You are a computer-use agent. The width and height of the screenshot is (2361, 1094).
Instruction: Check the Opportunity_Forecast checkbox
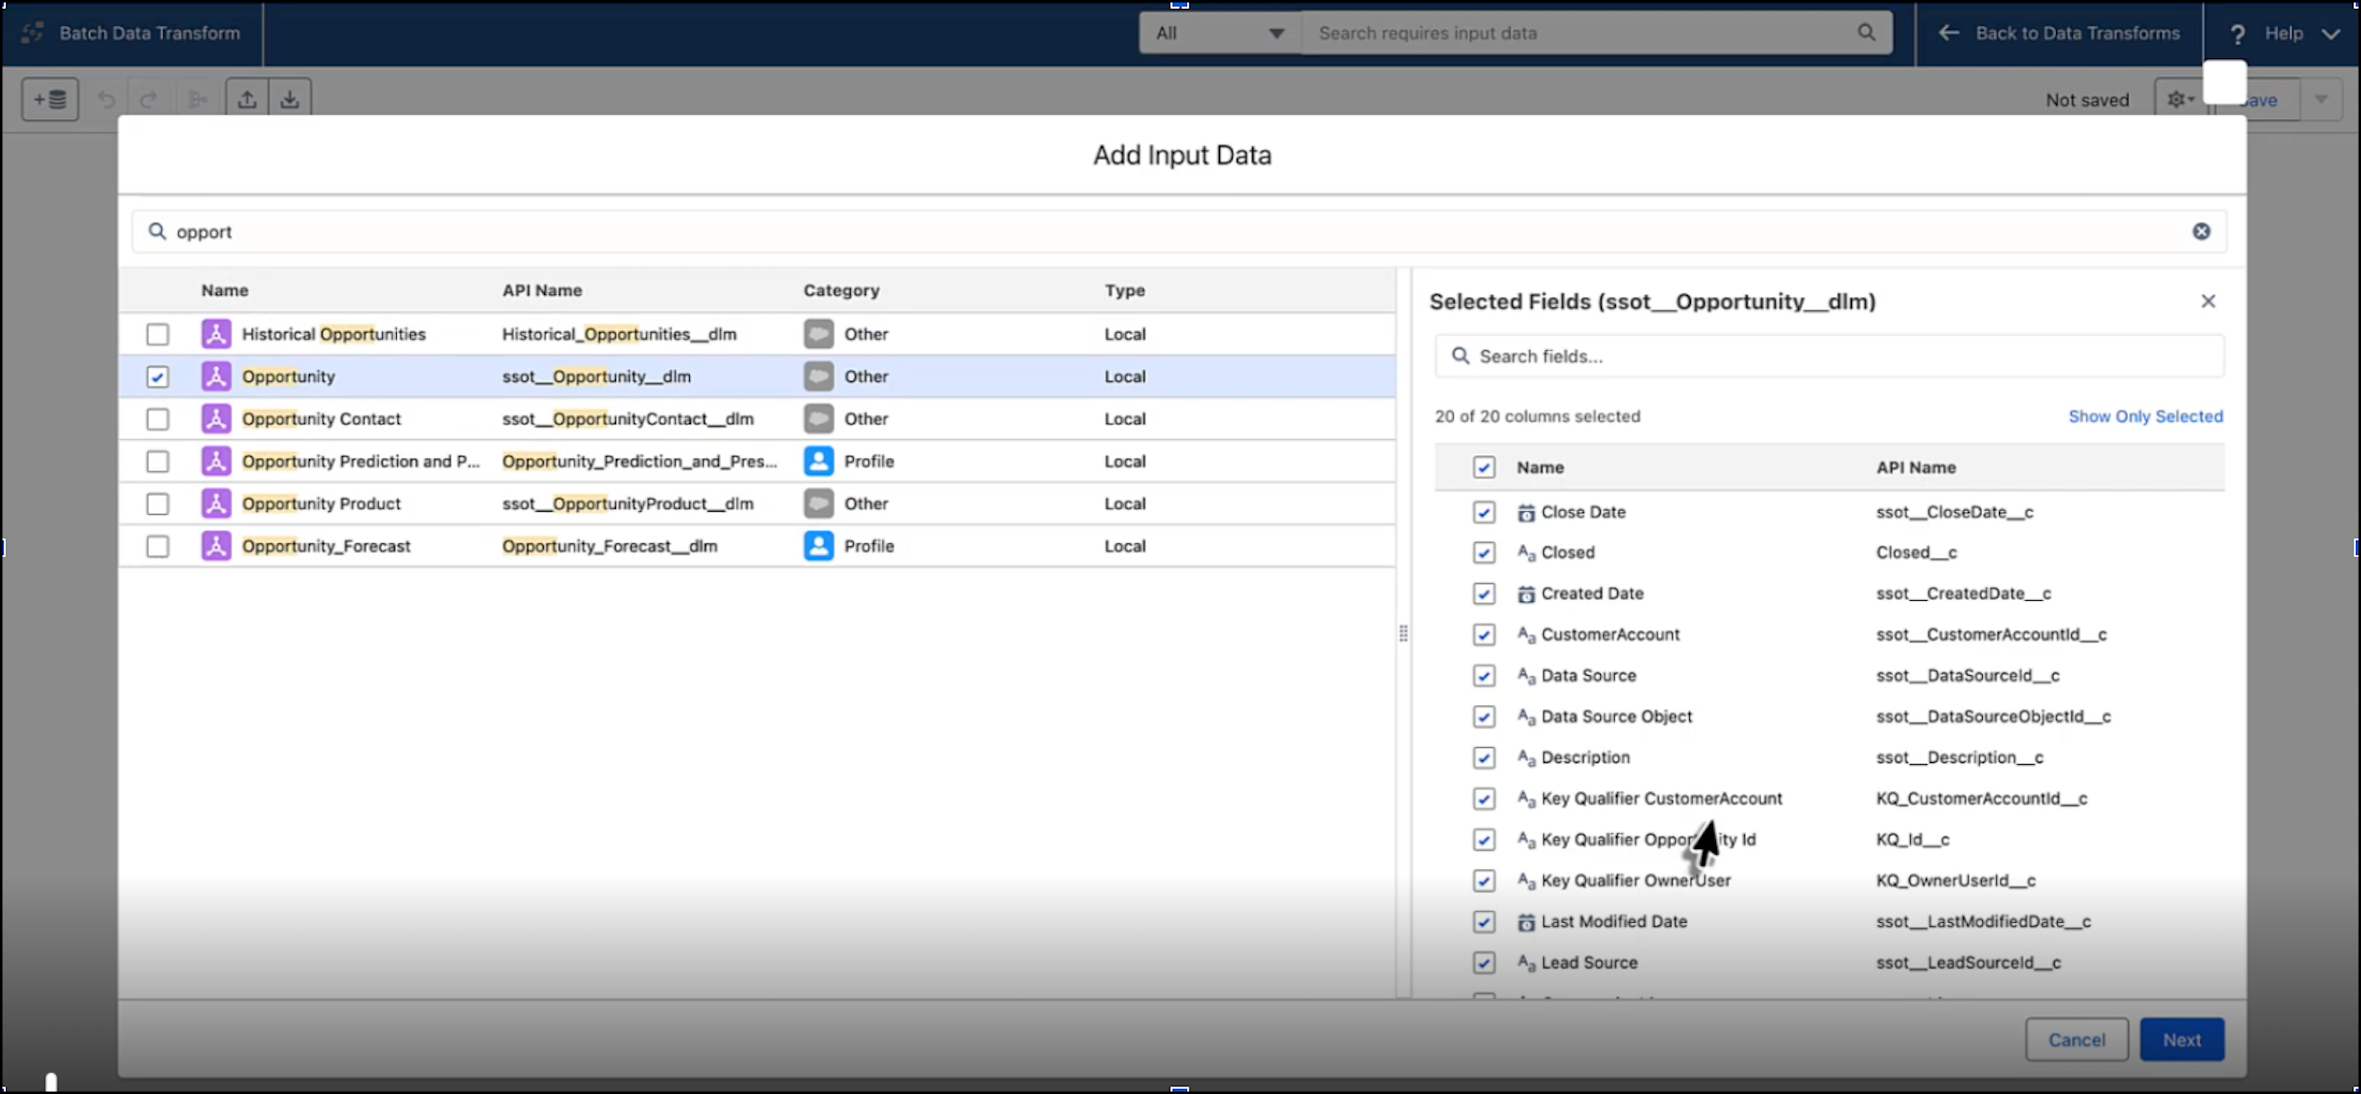pyautogui.click(x=157, y=546)
